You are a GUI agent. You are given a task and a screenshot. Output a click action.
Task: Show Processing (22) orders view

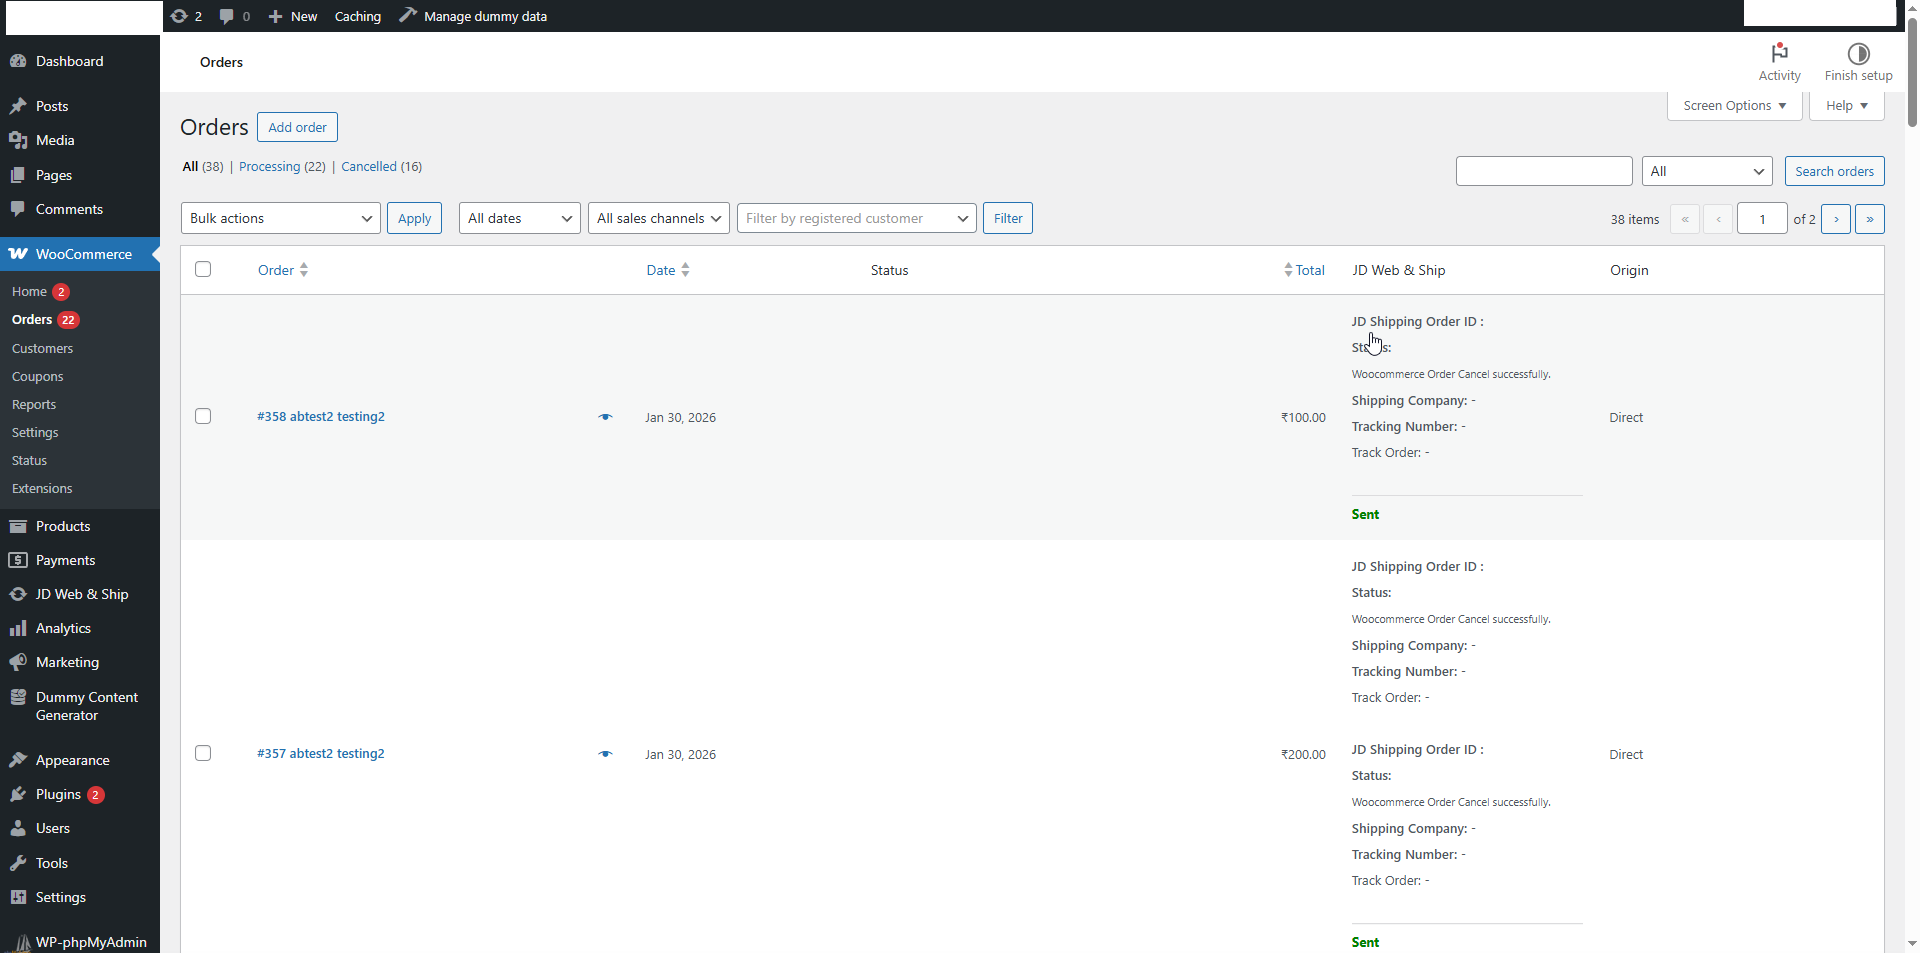click(x=282, y=167)
